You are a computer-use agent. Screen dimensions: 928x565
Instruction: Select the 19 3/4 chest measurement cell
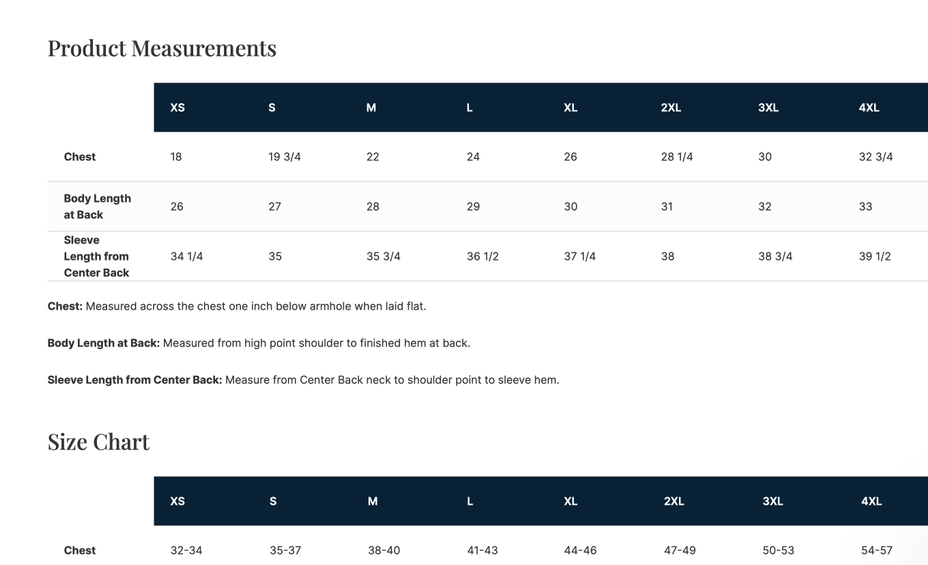pyautogui.click(x=284, y=157)
